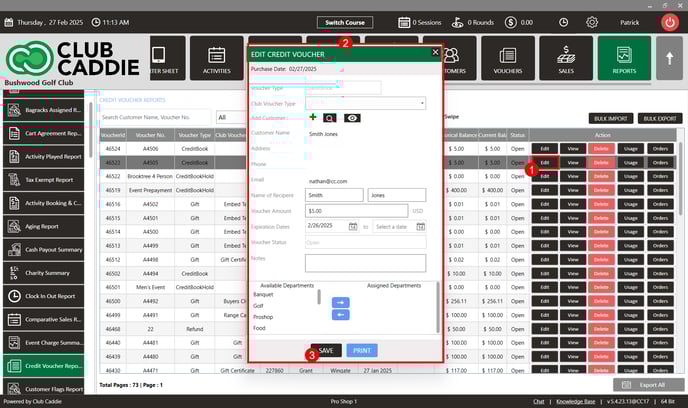Click the up arrow collapse navigation button
Image resolution: width=688 pixels, height=408 pixels.
[668, 59]
